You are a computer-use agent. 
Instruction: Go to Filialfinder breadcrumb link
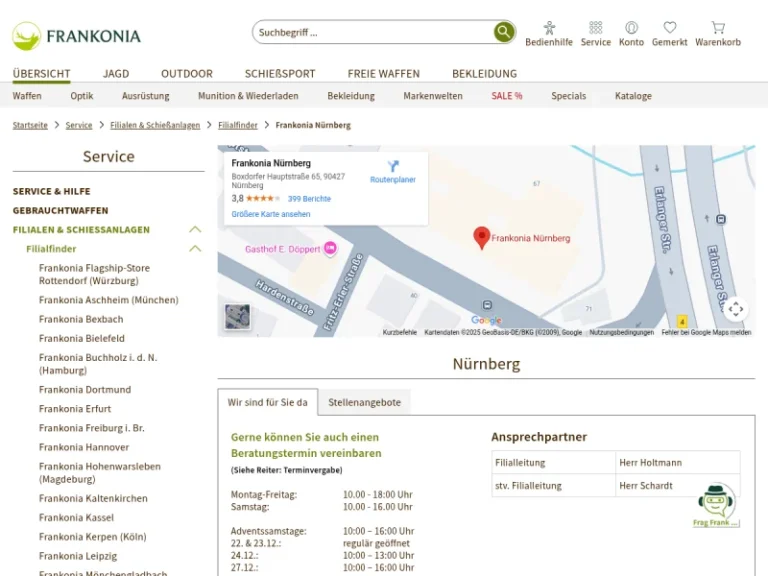(238, 125)
